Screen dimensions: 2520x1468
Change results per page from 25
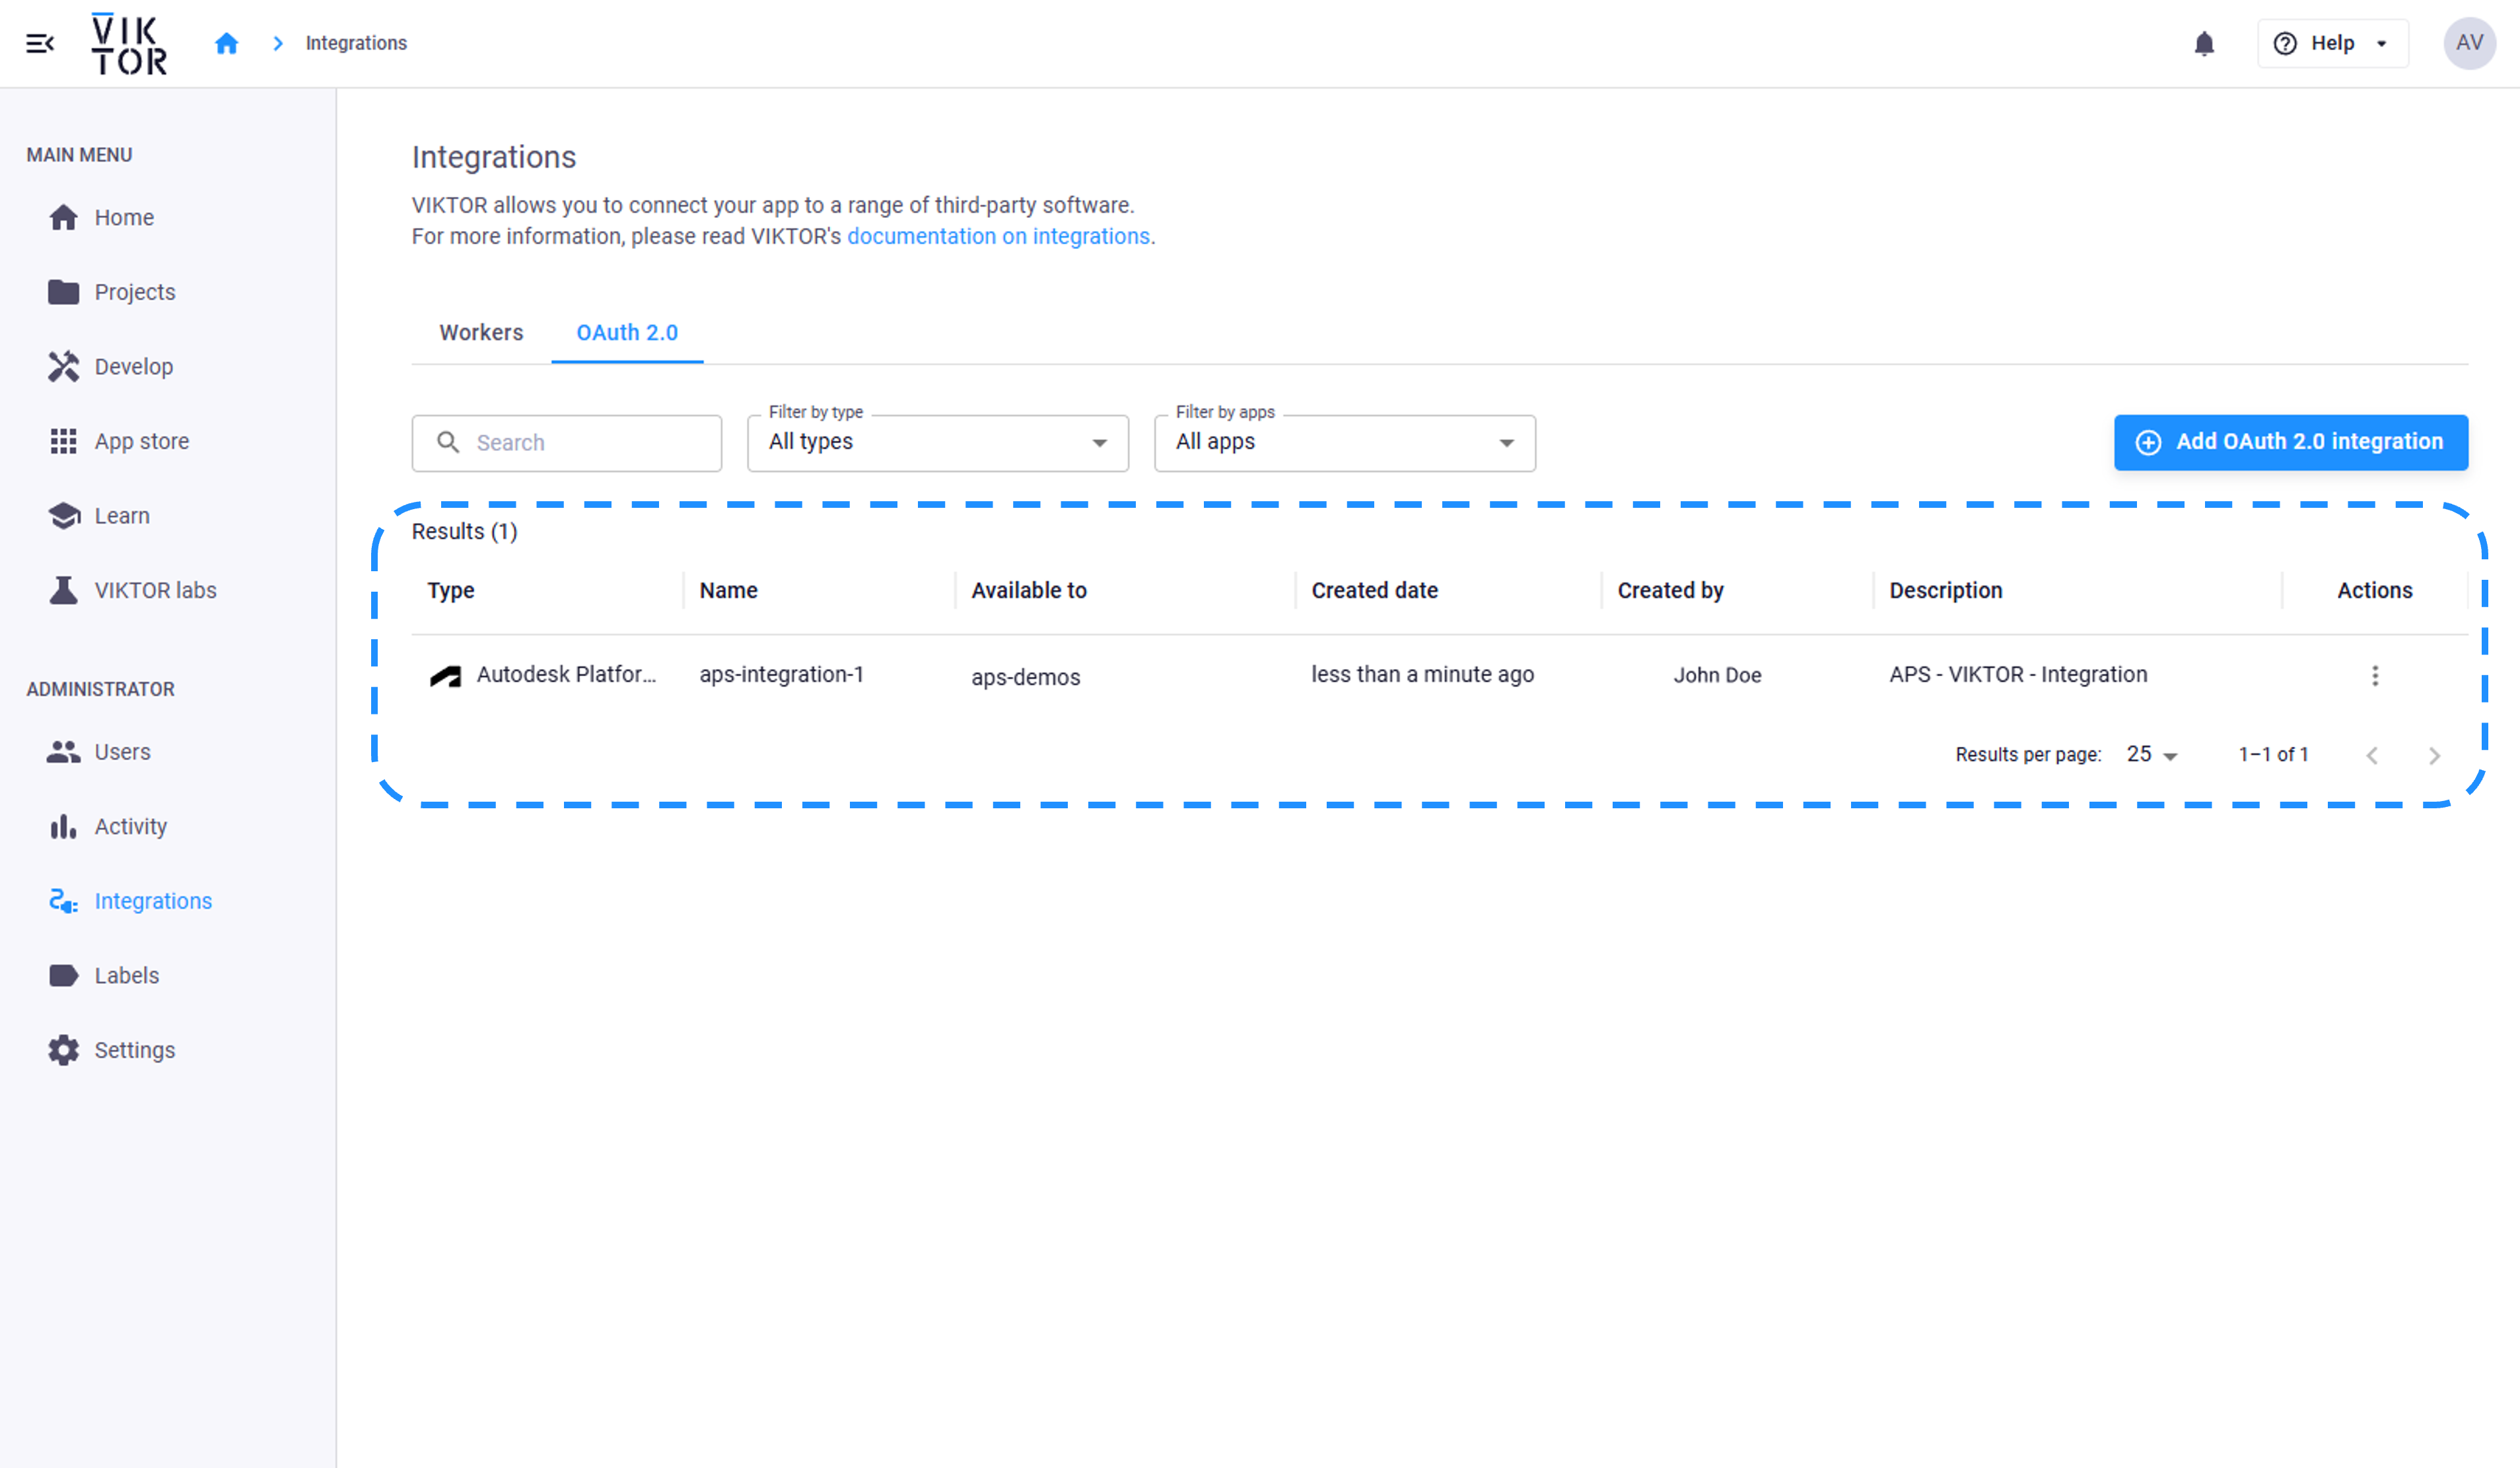[2152, 755]
